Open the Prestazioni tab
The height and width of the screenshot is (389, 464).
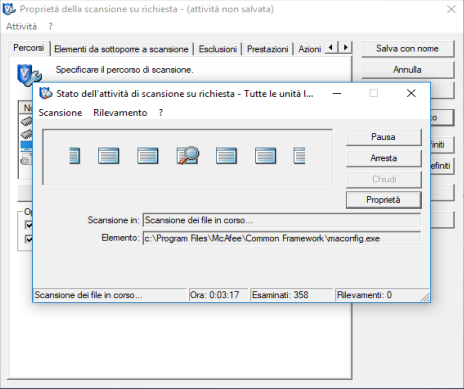point(267,49)
